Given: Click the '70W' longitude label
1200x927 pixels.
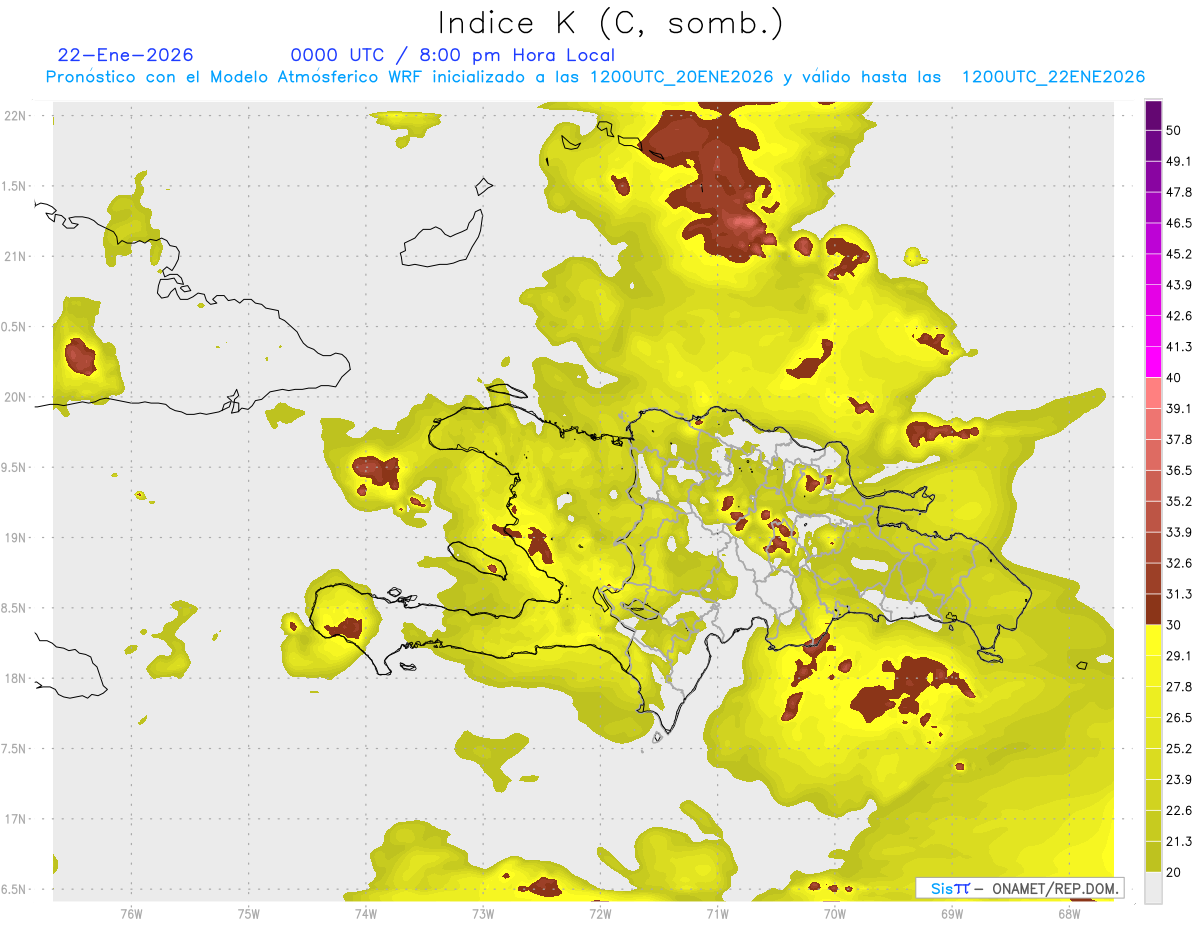Looking at the screenshot, I should pyautogui.click(x=834, y=913).
